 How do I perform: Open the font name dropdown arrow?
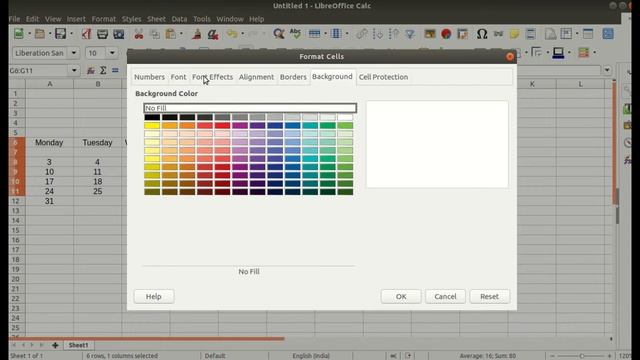[x=73, y=53]
